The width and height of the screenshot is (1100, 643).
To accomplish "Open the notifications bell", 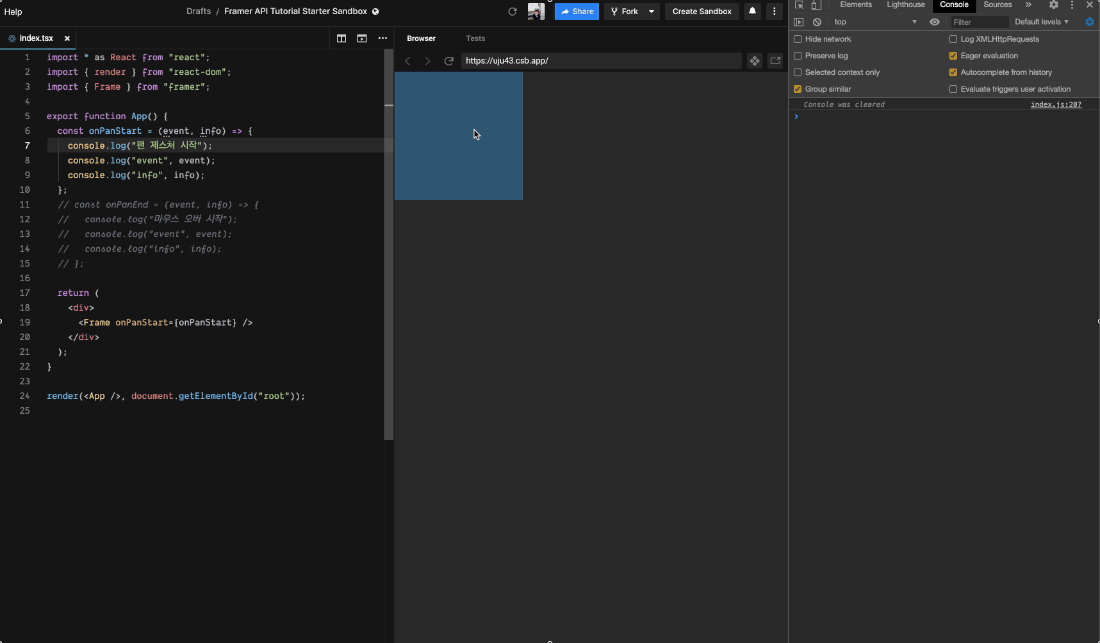I will 752,11.
